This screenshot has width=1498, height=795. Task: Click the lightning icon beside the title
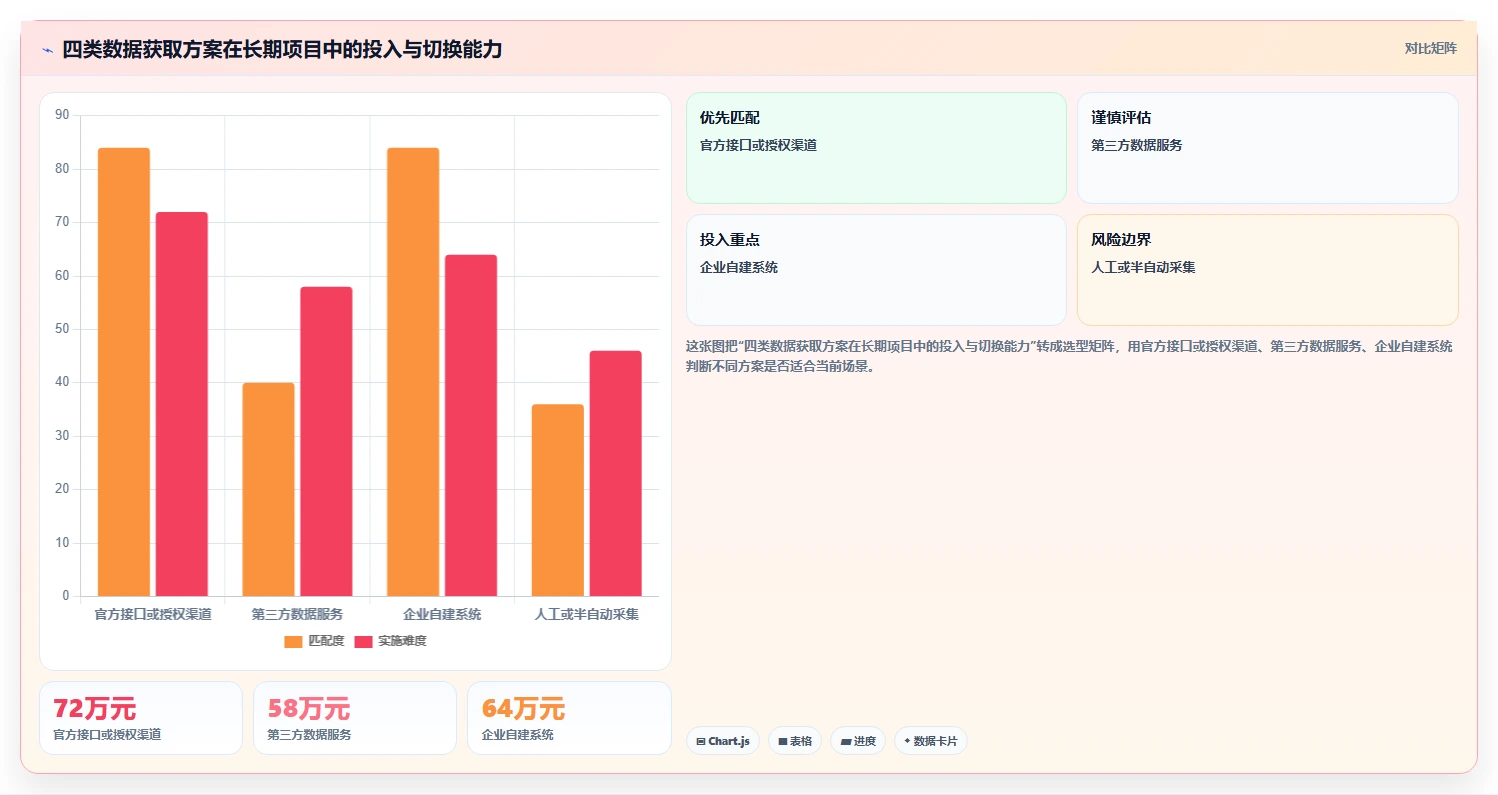[x=47, y=50]
